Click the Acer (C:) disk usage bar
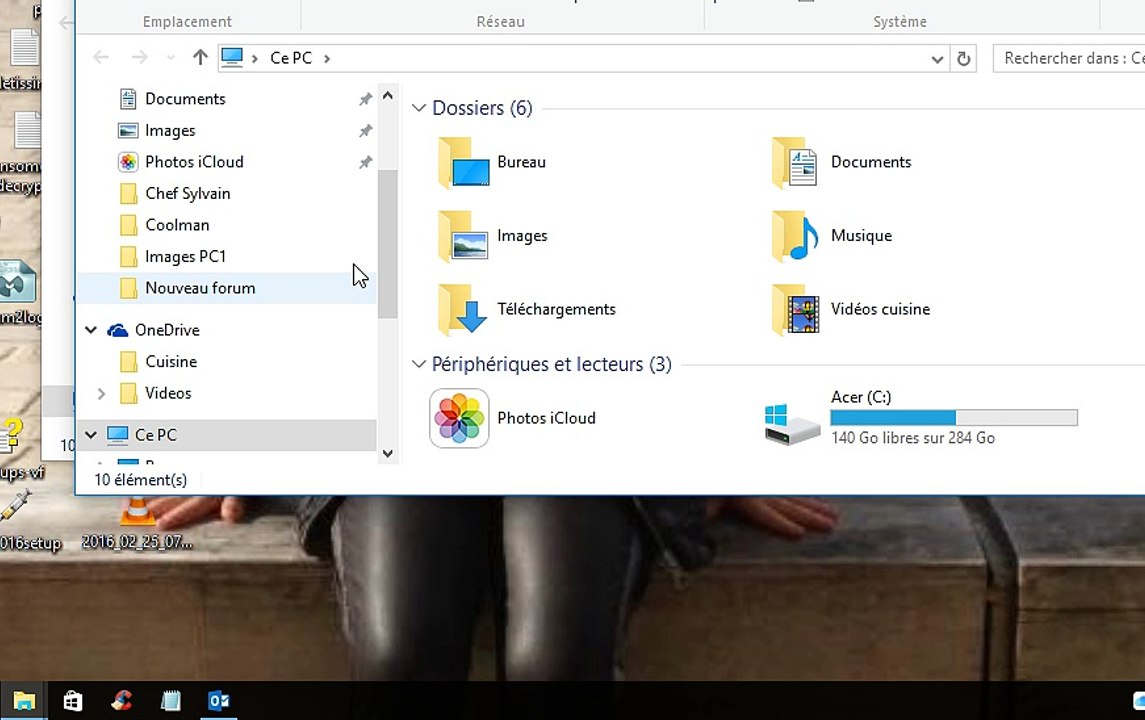This screenshot has height=720, width=1145. pos(954,418)
